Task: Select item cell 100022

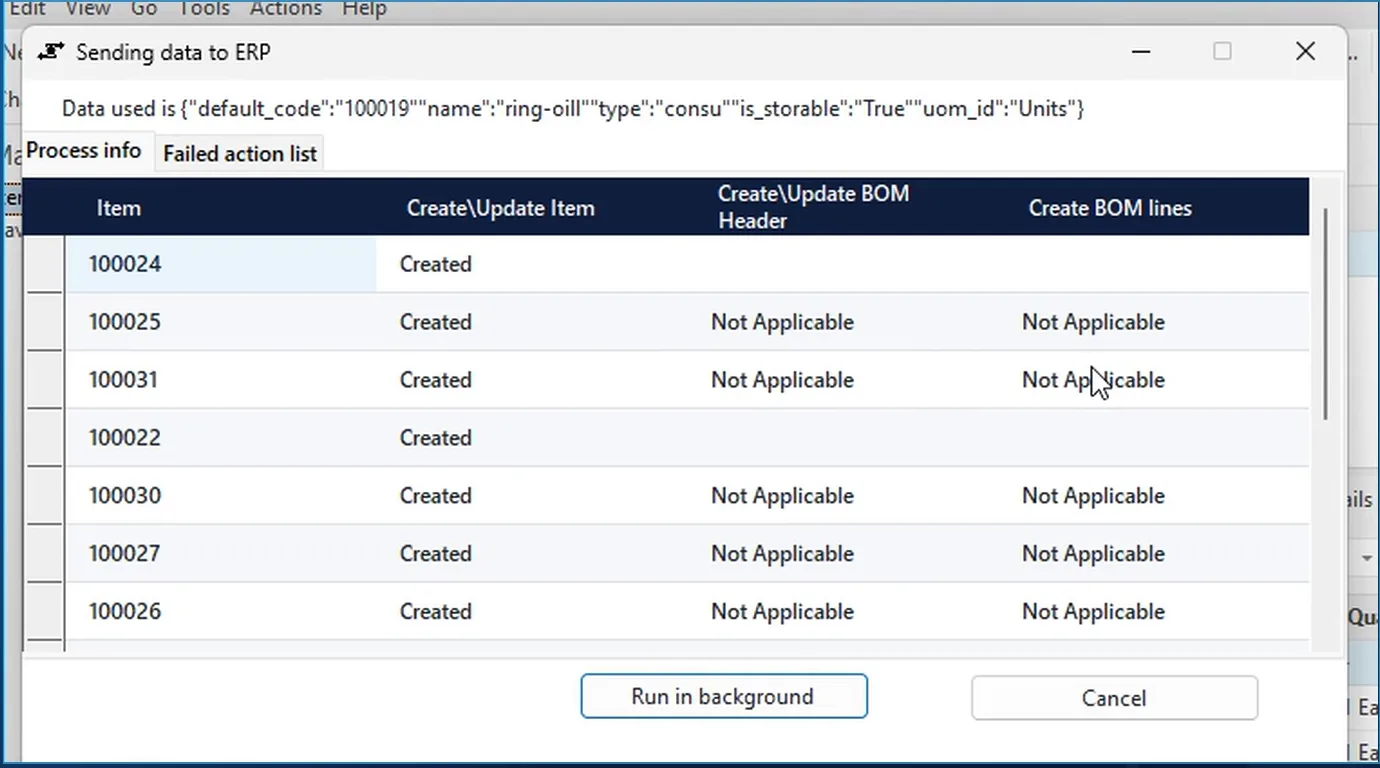Action: tap(221, 438)
